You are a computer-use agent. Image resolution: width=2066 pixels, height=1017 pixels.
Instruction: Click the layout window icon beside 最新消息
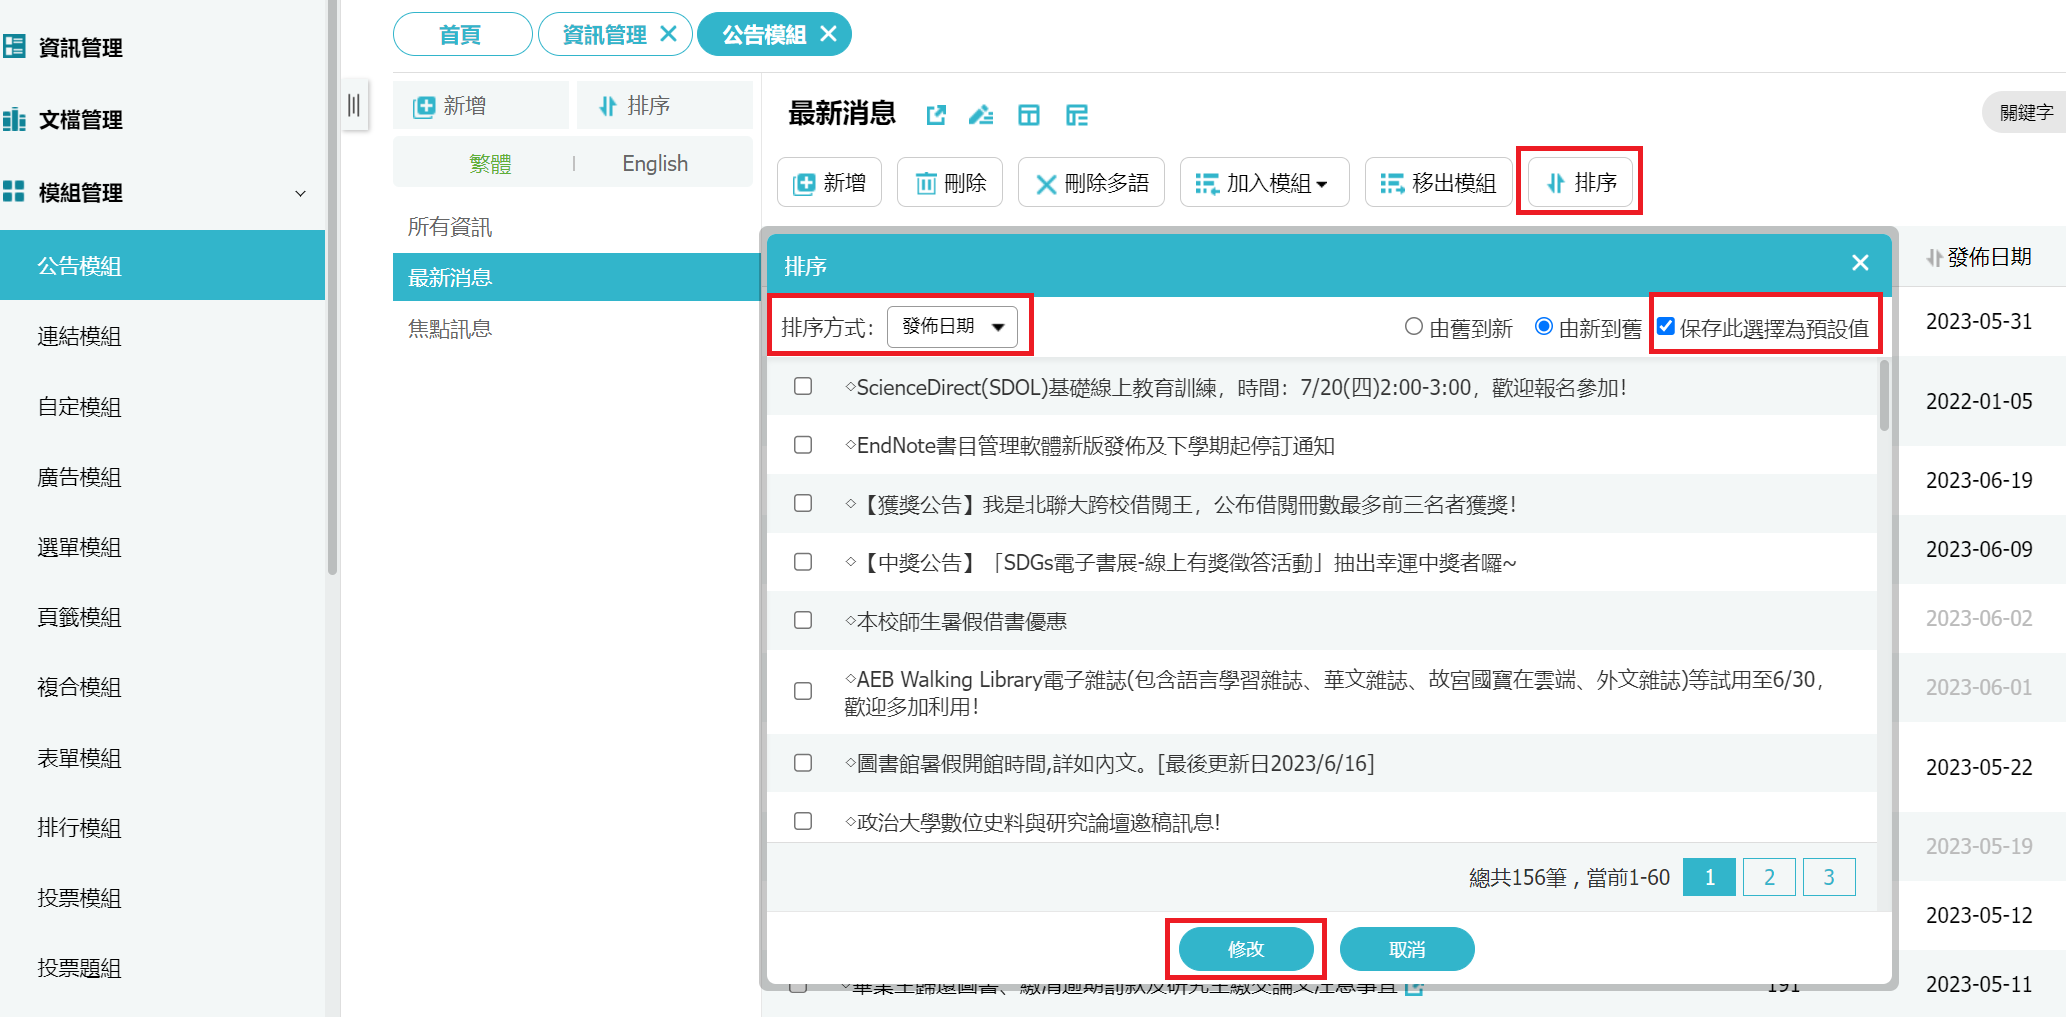tap(1029, 115)
